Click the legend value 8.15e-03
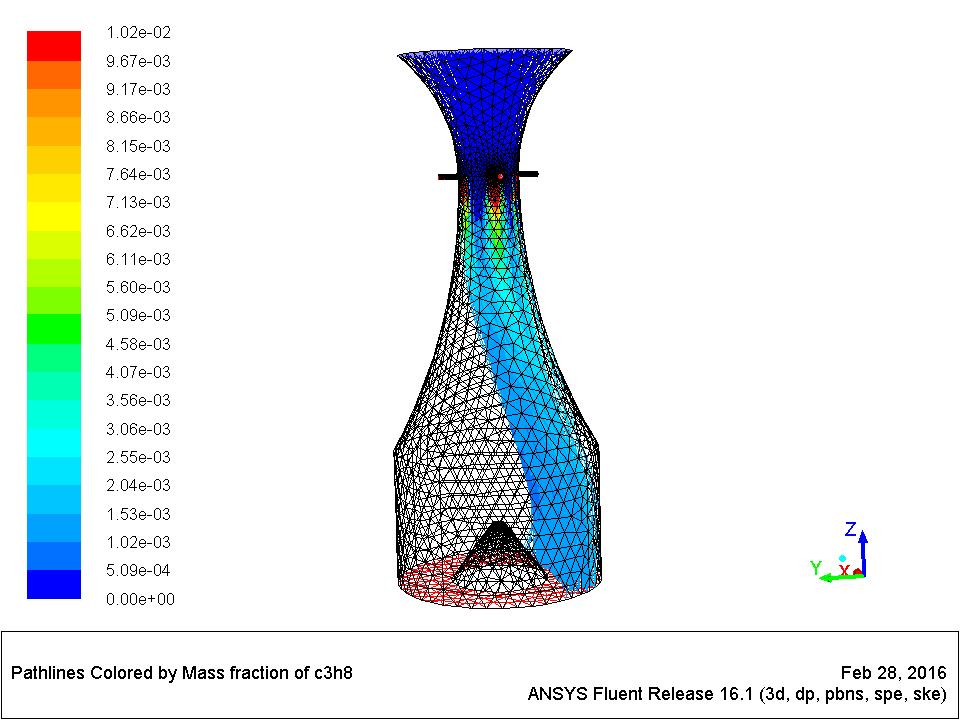960x720 pixels. pyautogui.click(x=138, y=146)
